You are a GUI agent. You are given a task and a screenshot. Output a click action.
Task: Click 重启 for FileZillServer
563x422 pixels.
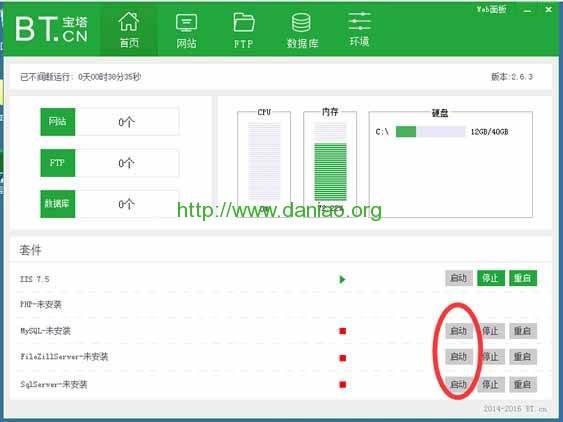pos(523,357)
